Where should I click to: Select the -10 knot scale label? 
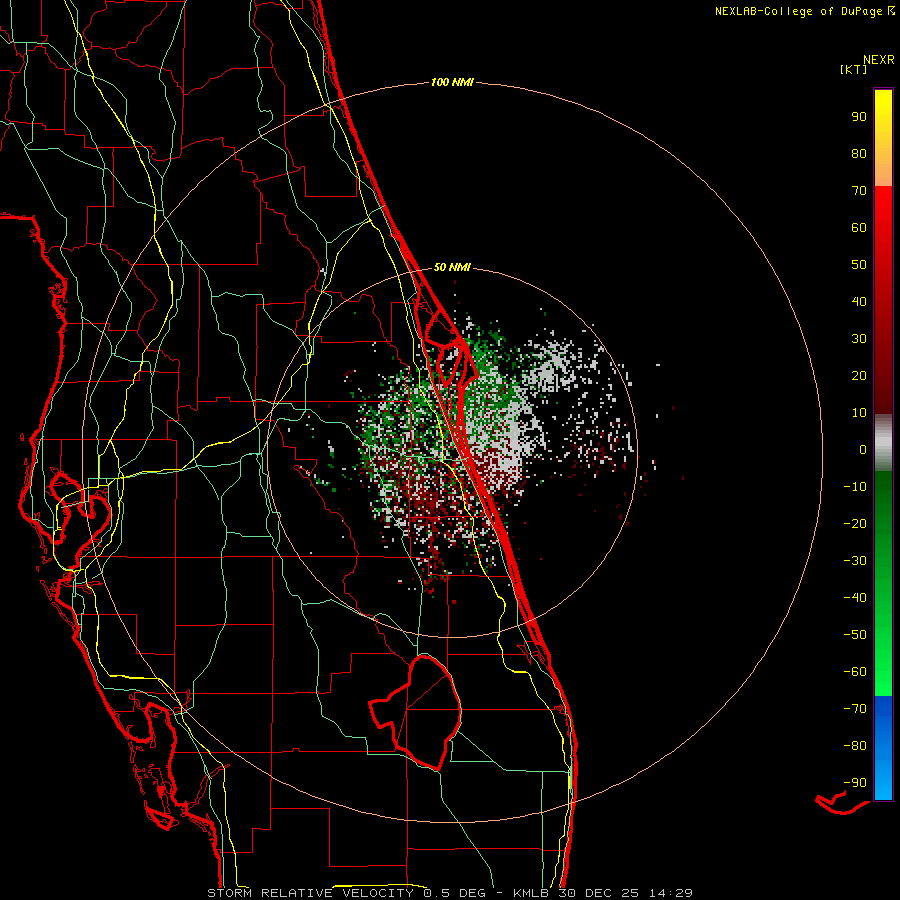[855, 487]
